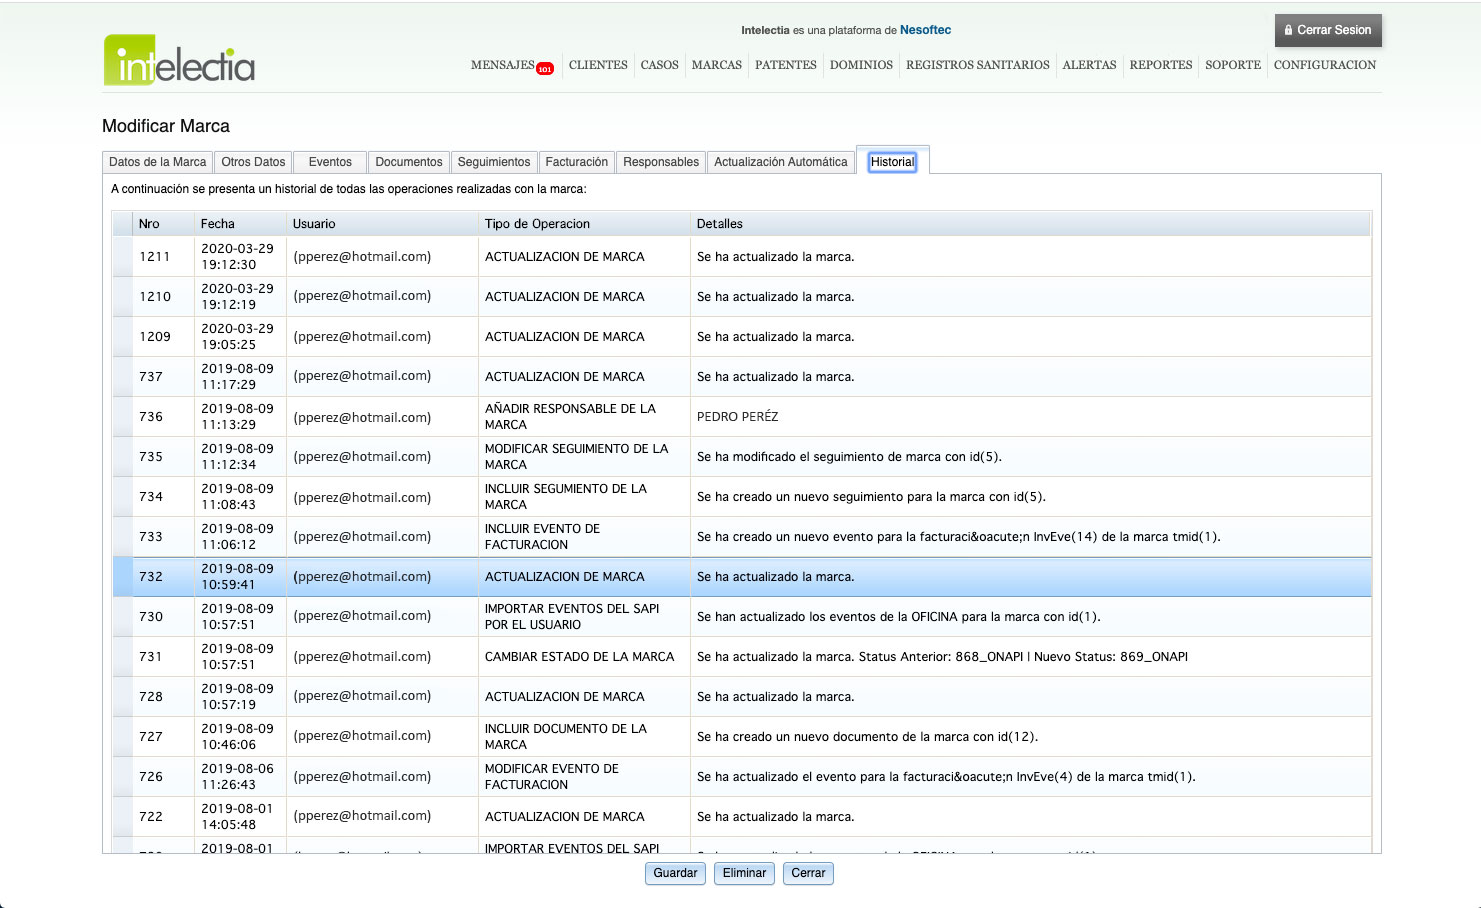Switch to the Eventos tab

[x=330, y=162]
